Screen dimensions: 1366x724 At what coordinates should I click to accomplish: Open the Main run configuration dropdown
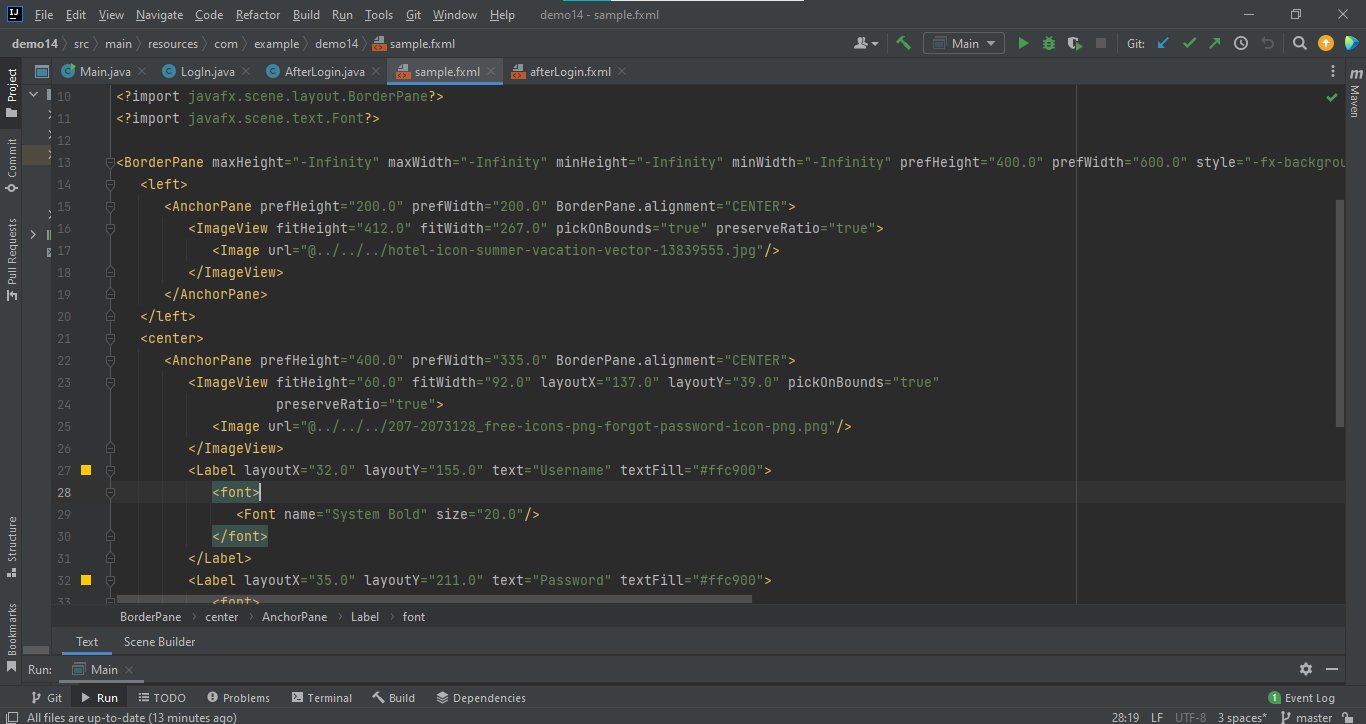pyautogui.click(x=963, y=43)
